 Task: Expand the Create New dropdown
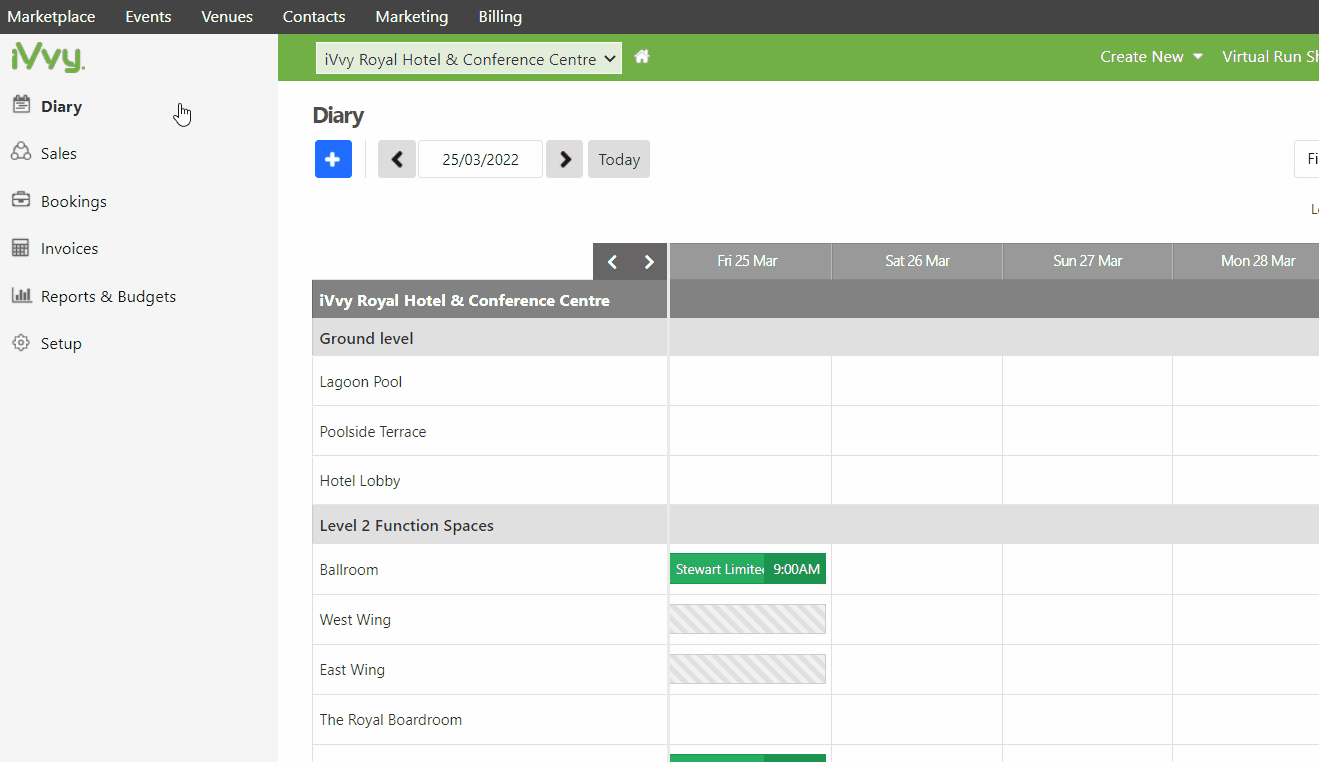1151,57
